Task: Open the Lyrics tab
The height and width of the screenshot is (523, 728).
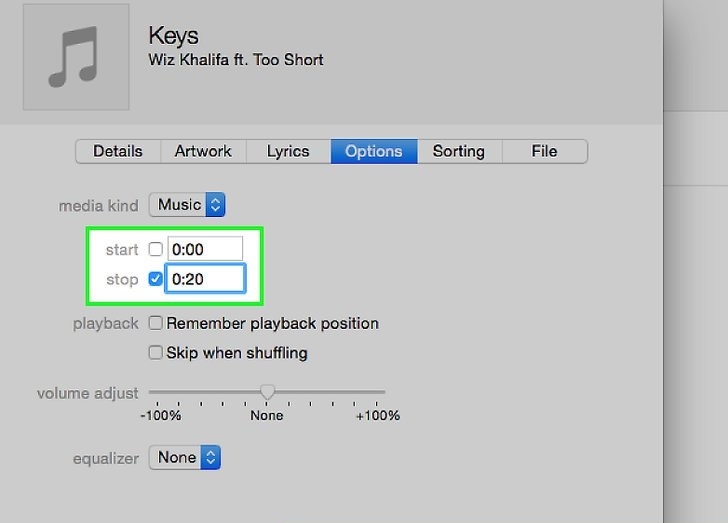Action: pyautogui.click(x=288, y=151)
